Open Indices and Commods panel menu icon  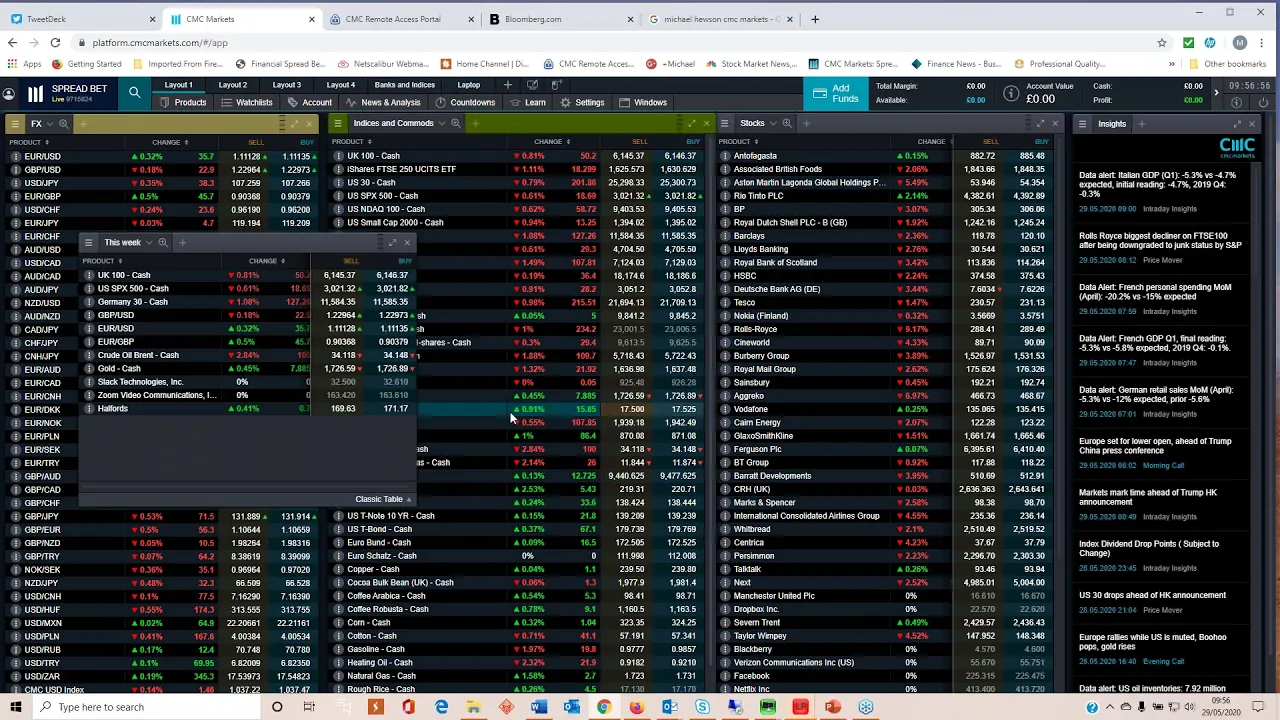coord(338,124)
